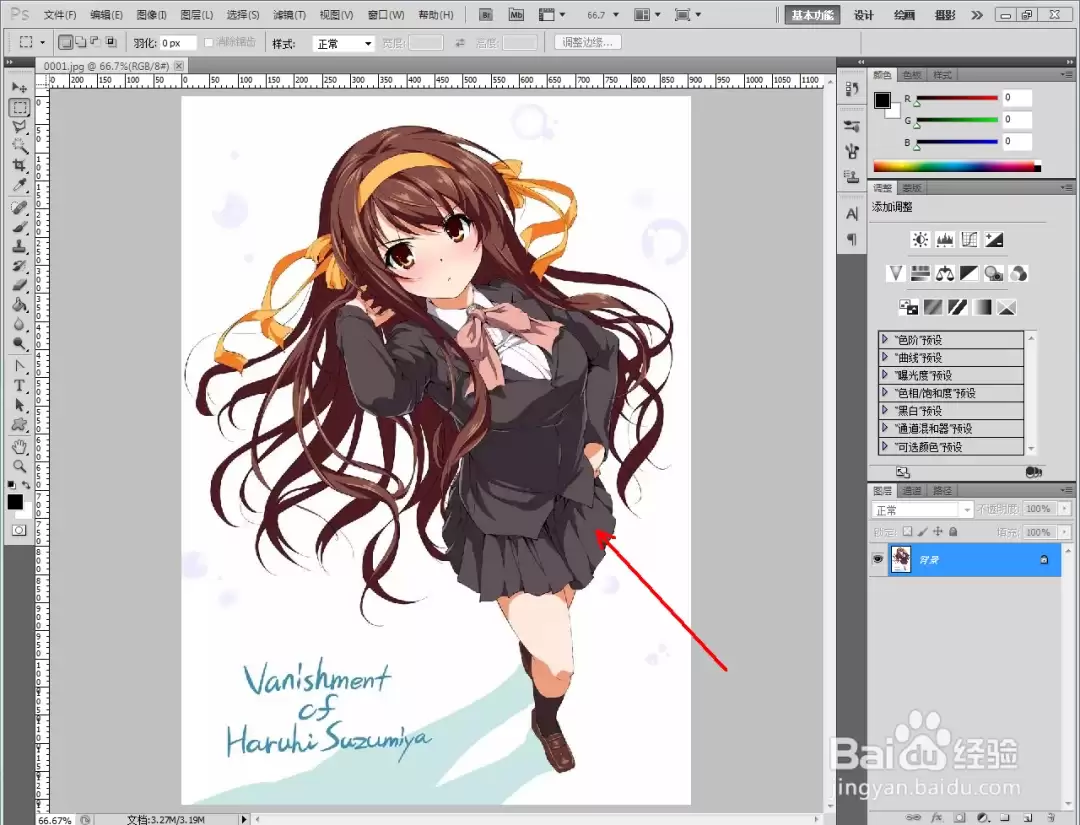
Task: Toggle lock position in Layers panel
Action: [x=937, y=532]
